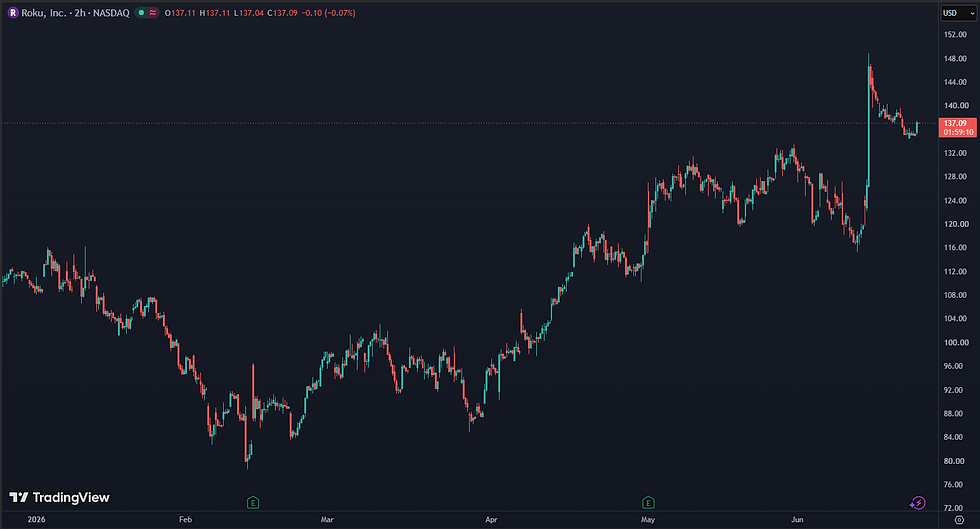Image resolution: width=980 pixels, height=529 pixels.
Task: Click the 140.00 price axis label
Action: click(x=956, y=106)
